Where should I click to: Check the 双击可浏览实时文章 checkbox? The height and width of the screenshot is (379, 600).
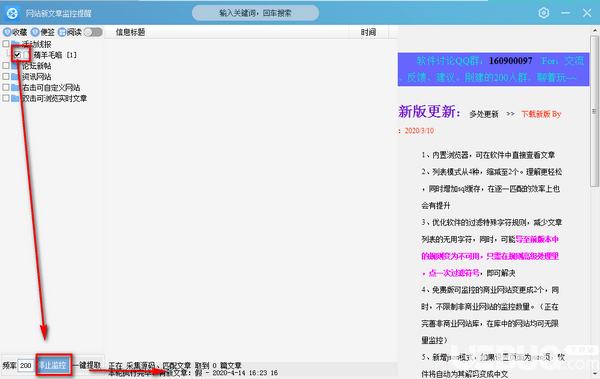pyautogui.click(x=6, y=98)
